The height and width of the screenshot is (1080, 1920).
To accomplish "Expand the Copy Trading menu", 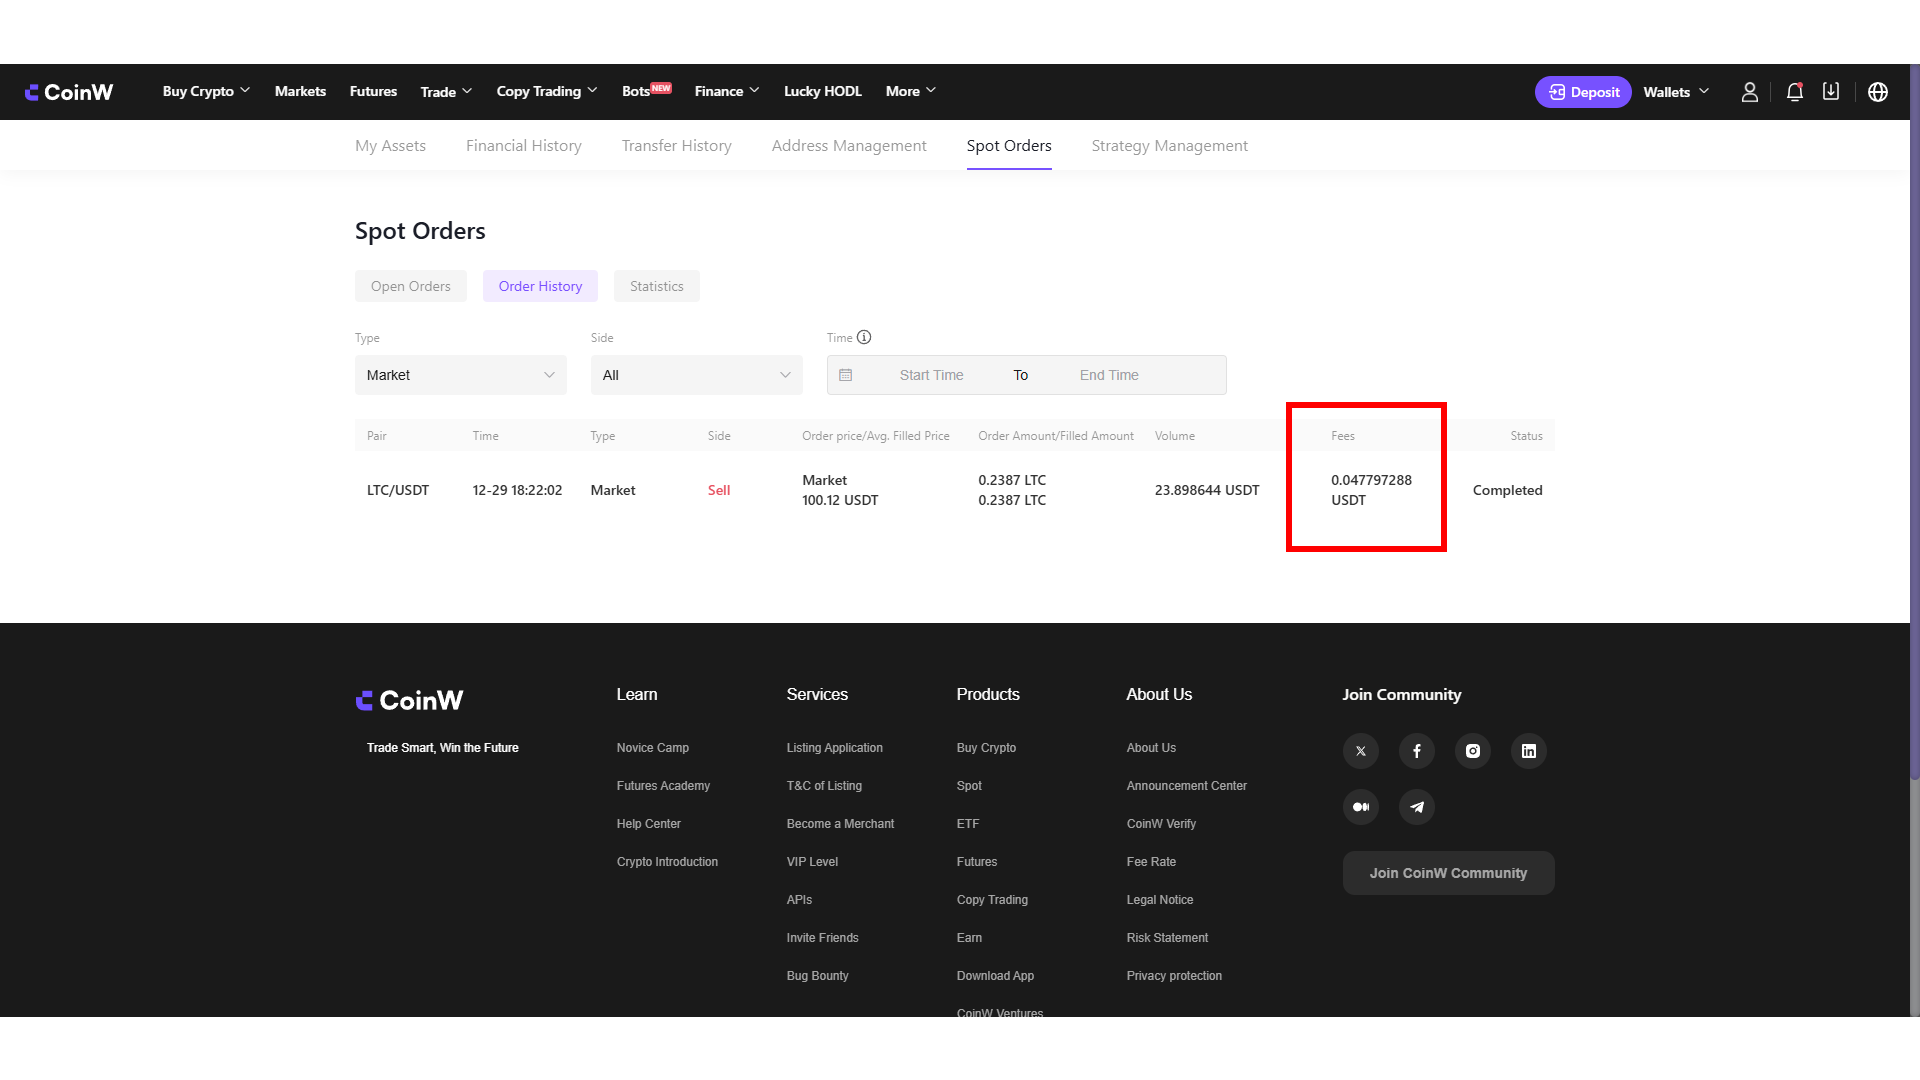I will [x=547, y=91].
